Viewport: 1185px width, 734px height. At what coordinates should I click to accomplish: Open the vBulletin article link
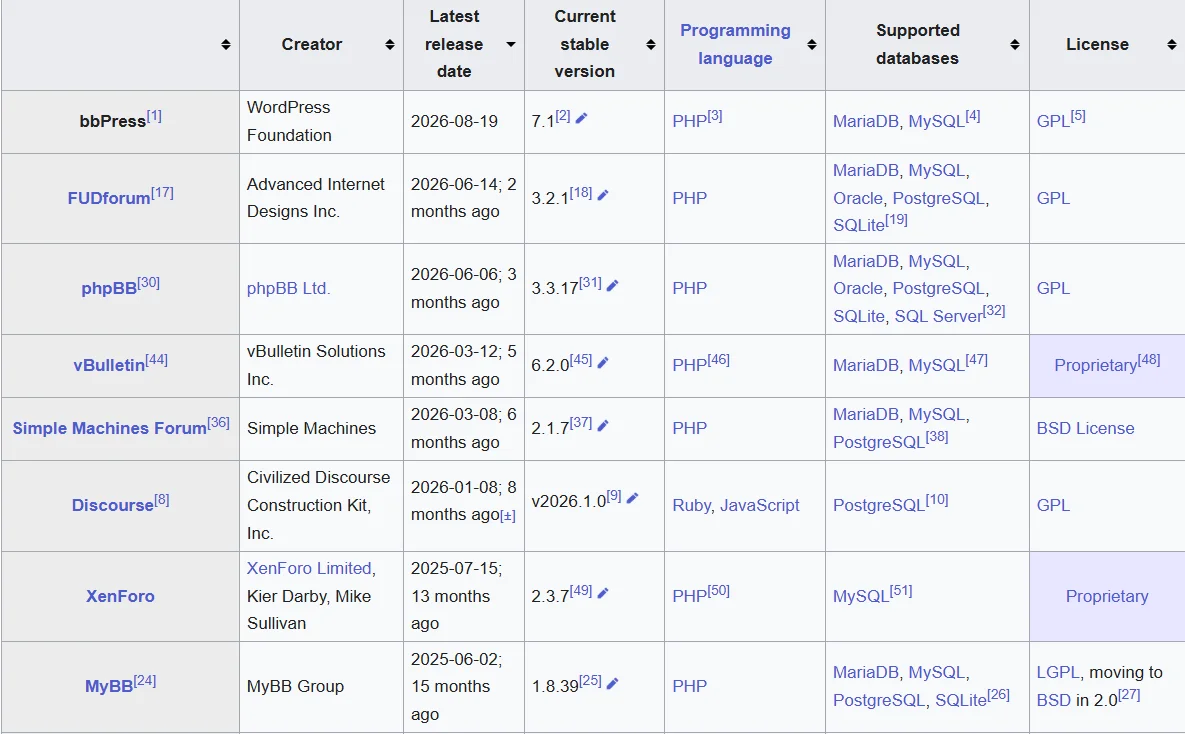point(109,365)
